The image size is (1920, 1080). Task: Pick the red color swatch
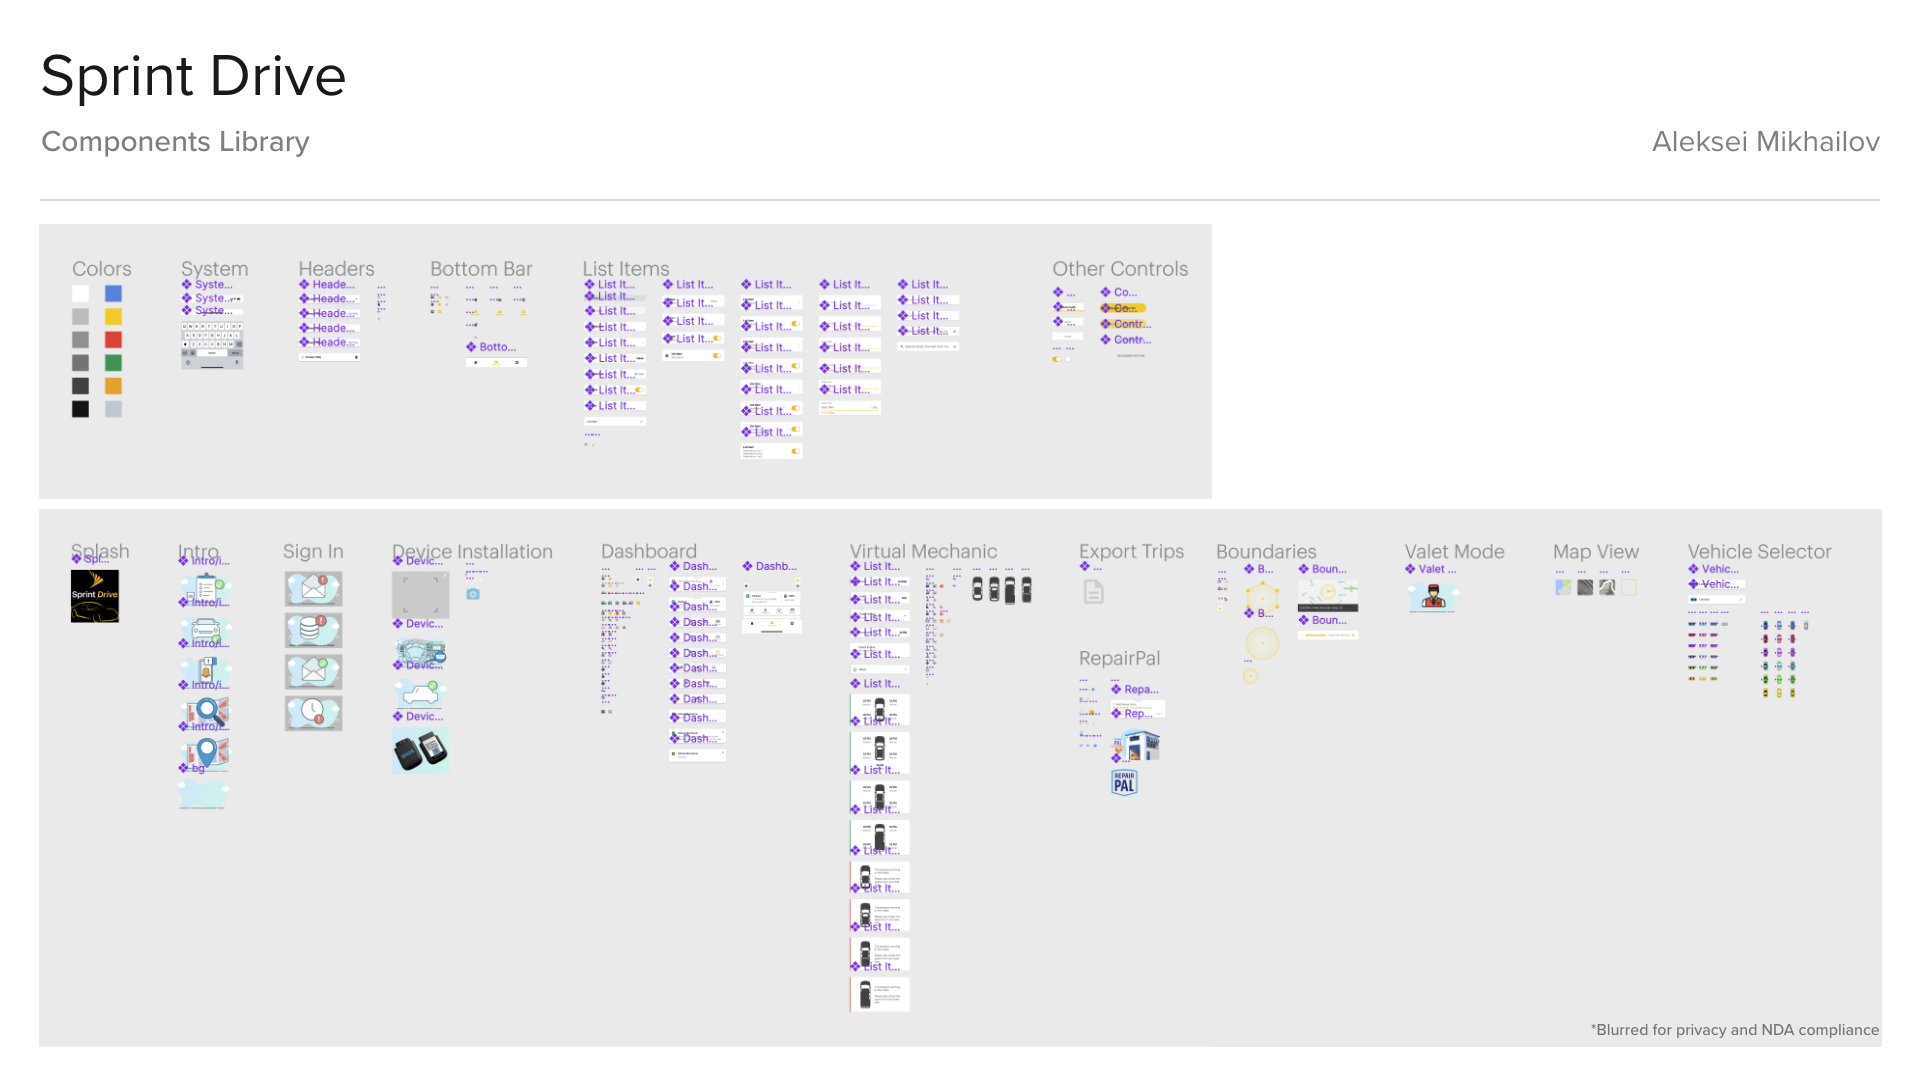tap(113, 340)
